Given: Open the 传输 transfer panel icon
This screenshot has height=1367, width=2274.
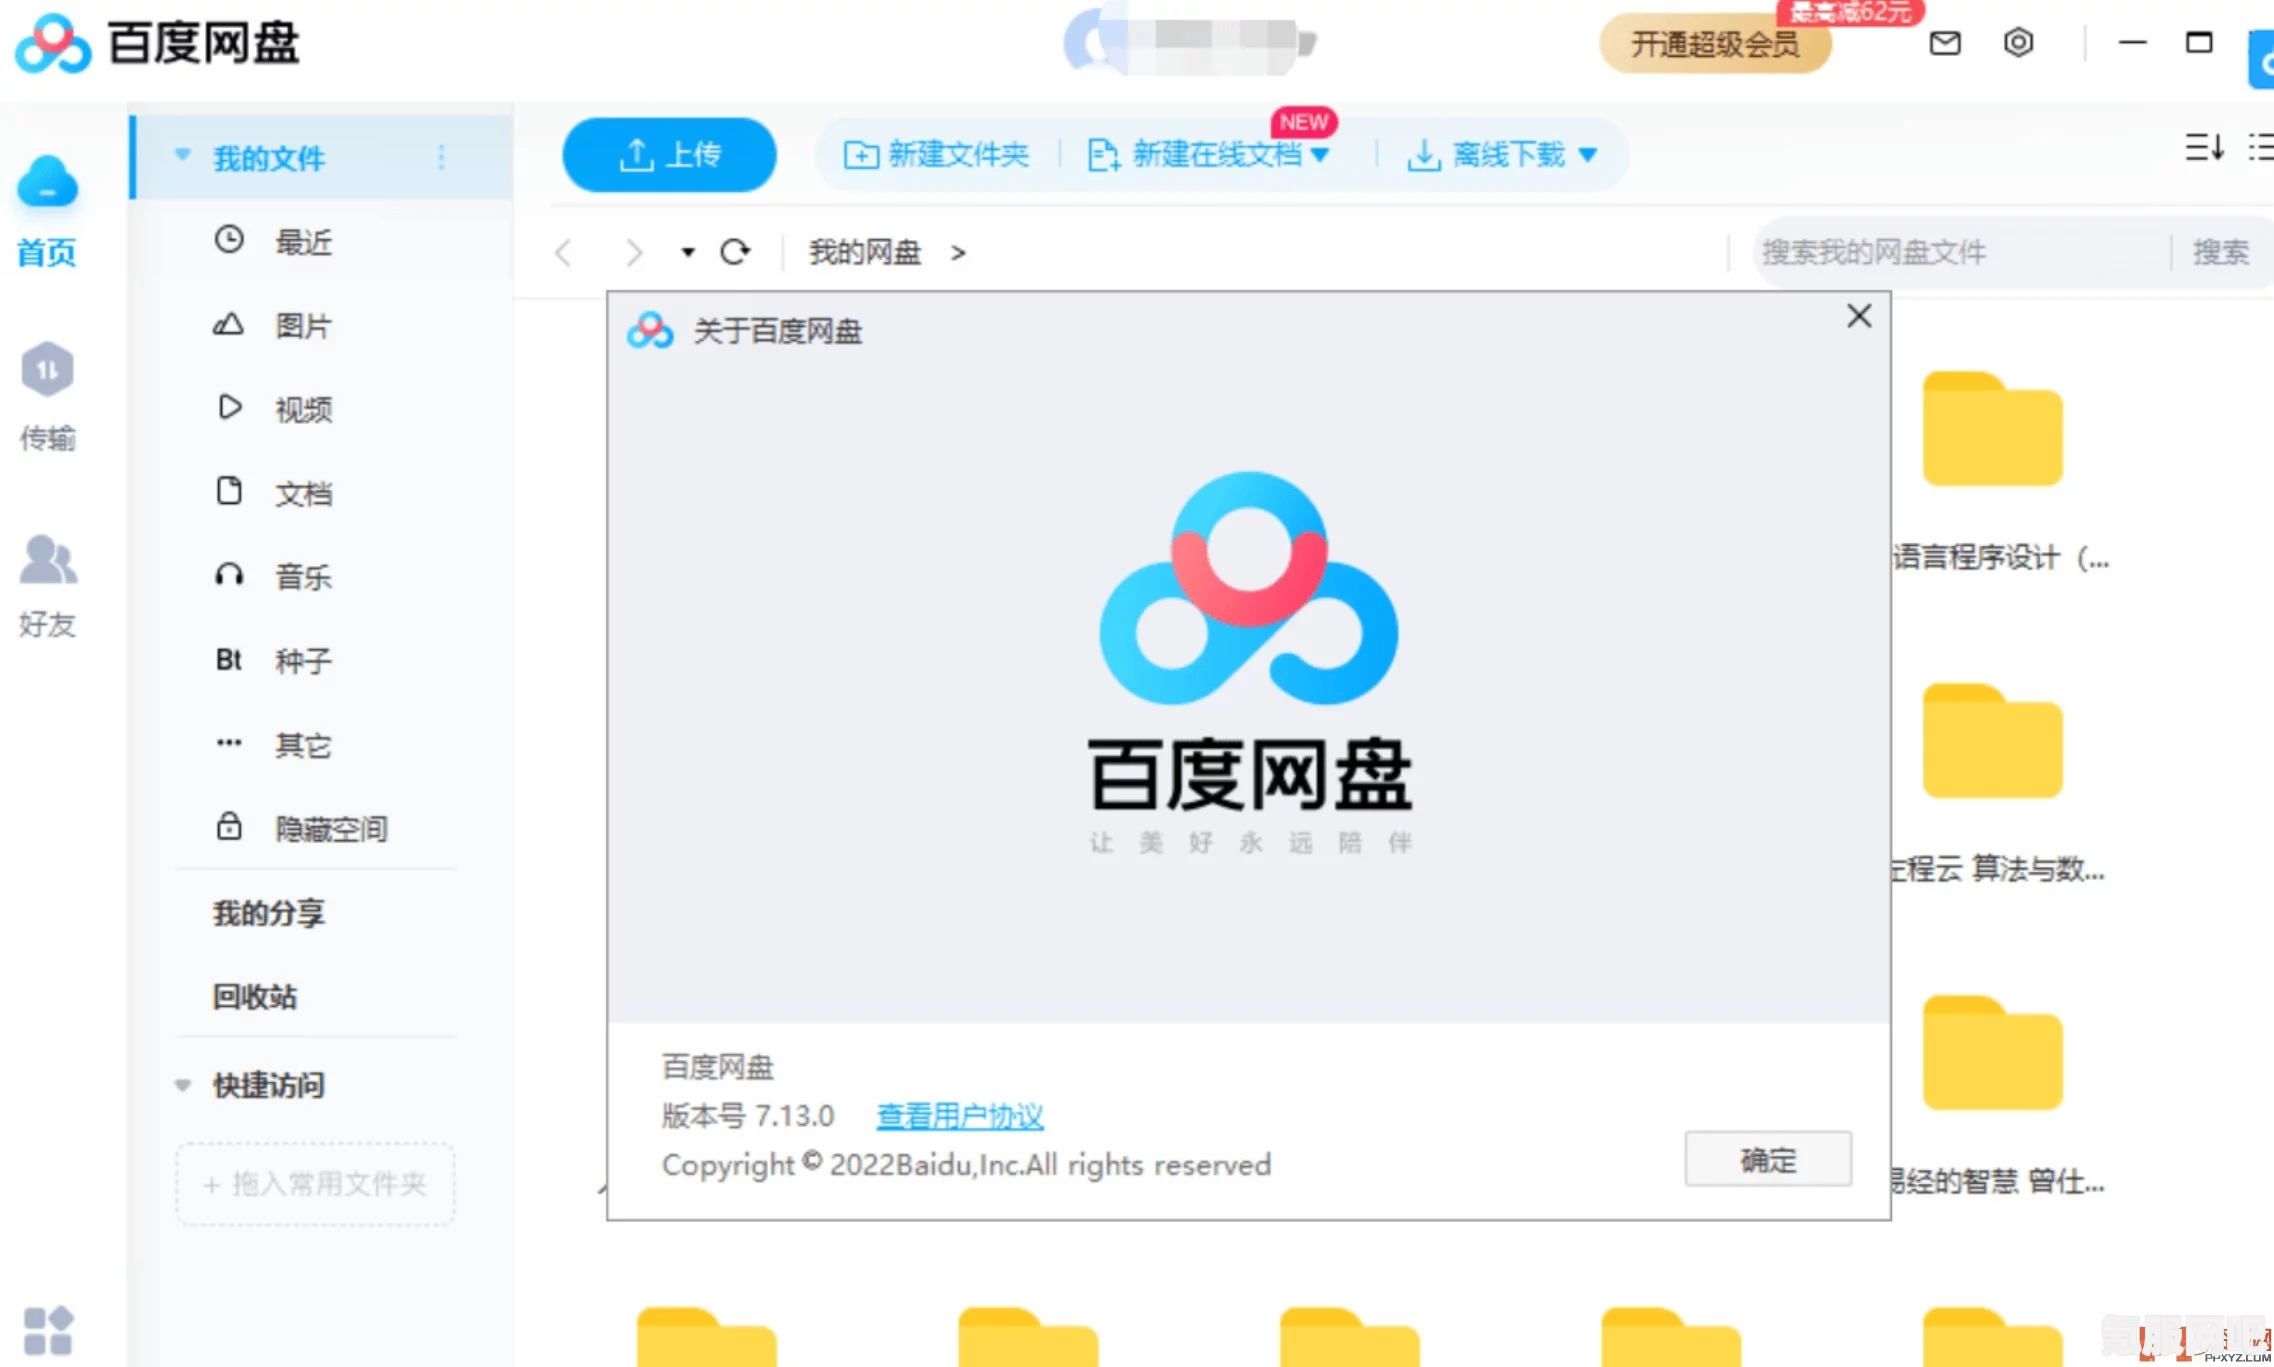Looking at the screenshot, I should pos(47,370).
